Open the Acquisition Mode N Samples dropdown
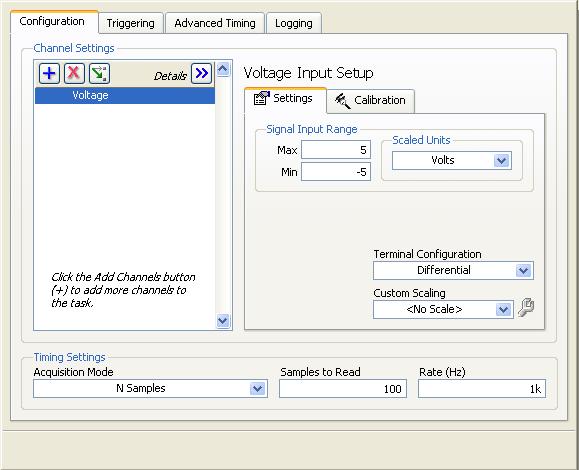The width and height of the screenshot is (579, 470). pos(150,389)
